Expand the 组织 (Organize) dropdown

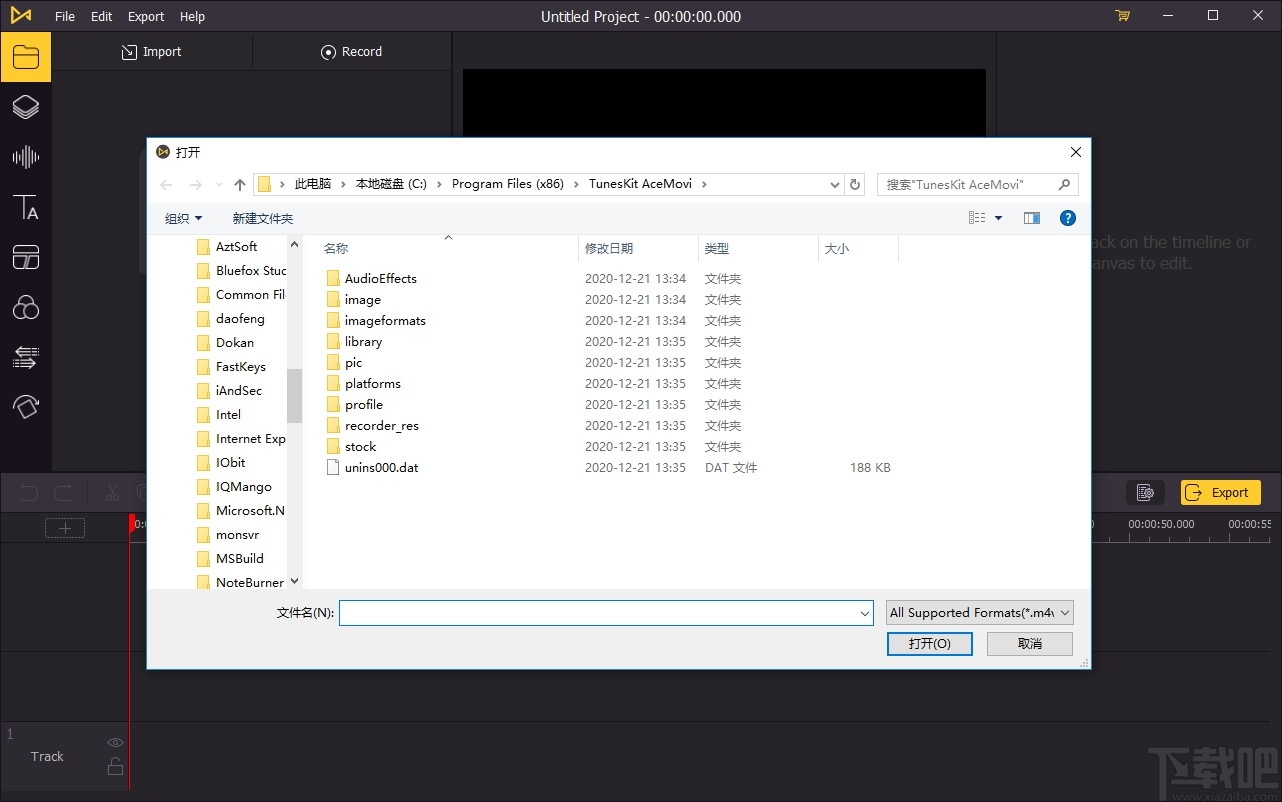pos(183,218)
